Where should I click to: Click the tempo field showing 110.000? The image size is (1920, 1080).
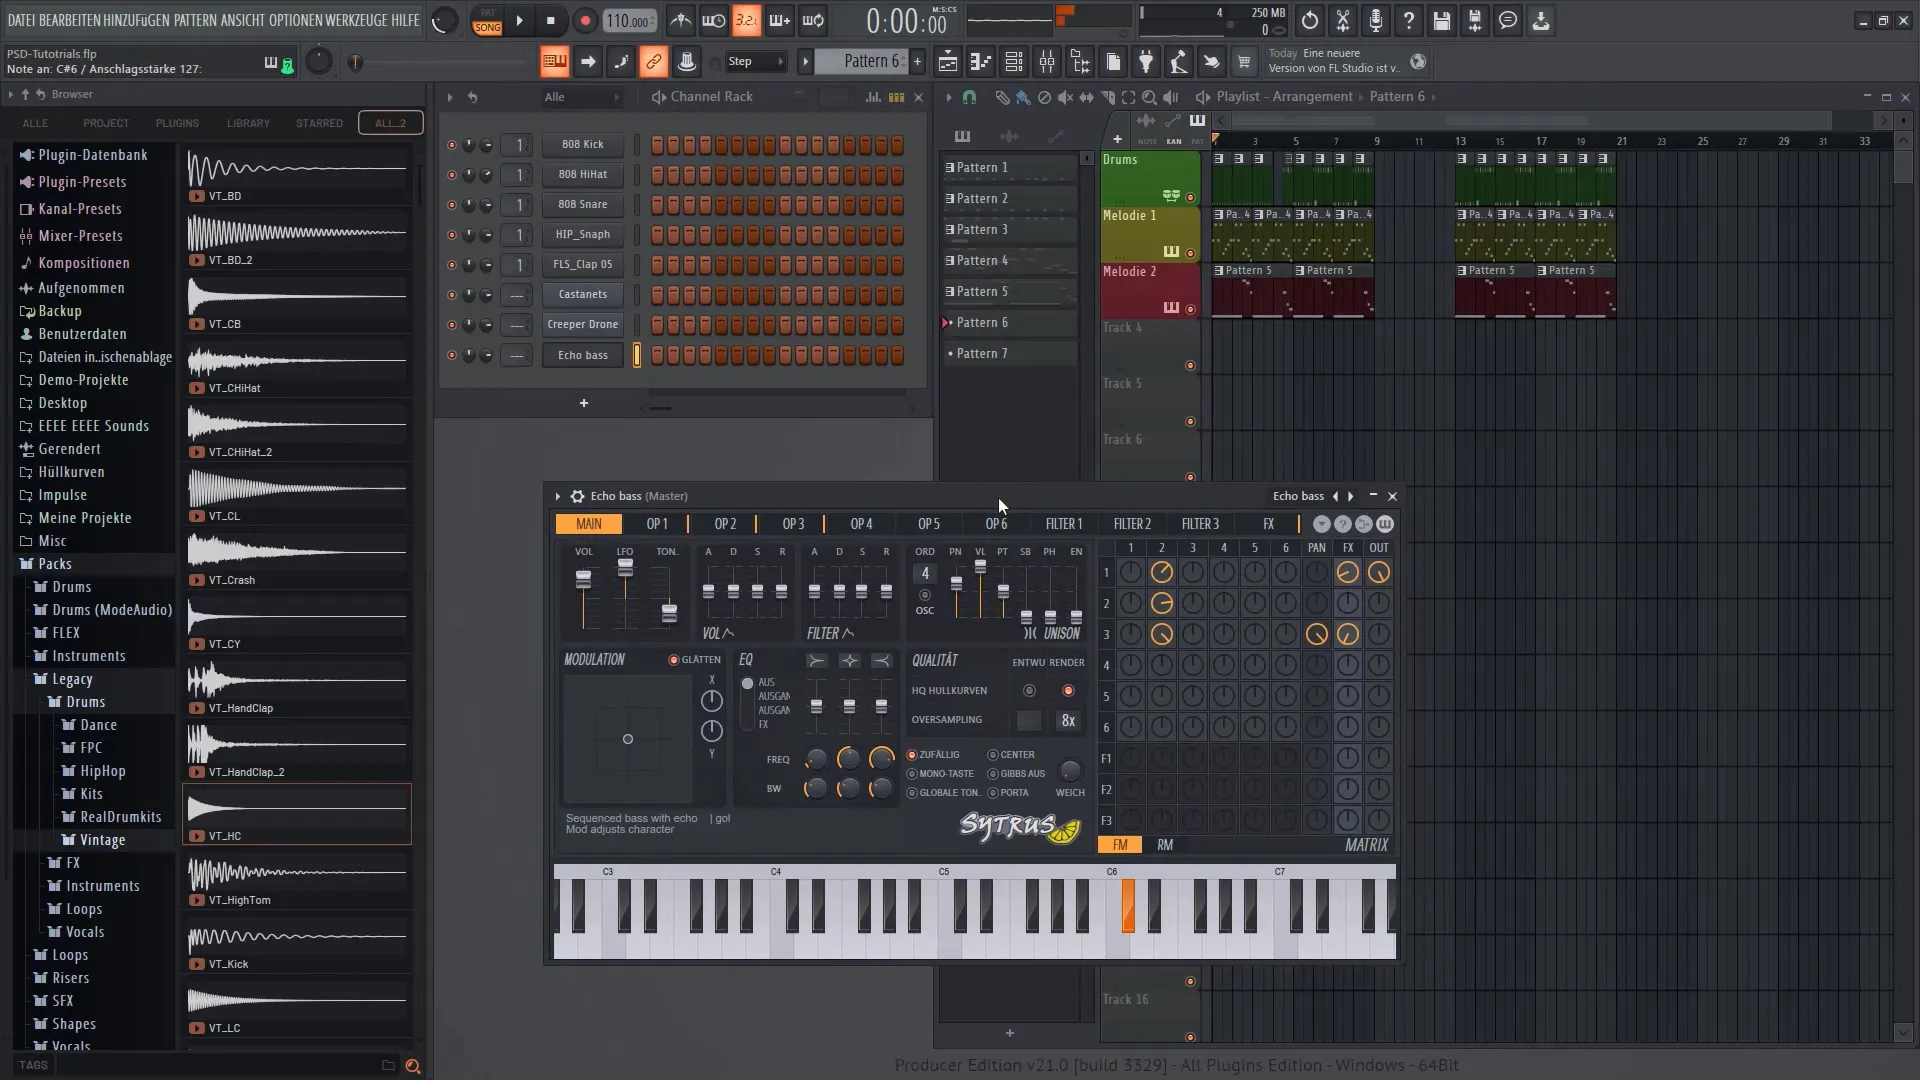[x=629, y=21]
